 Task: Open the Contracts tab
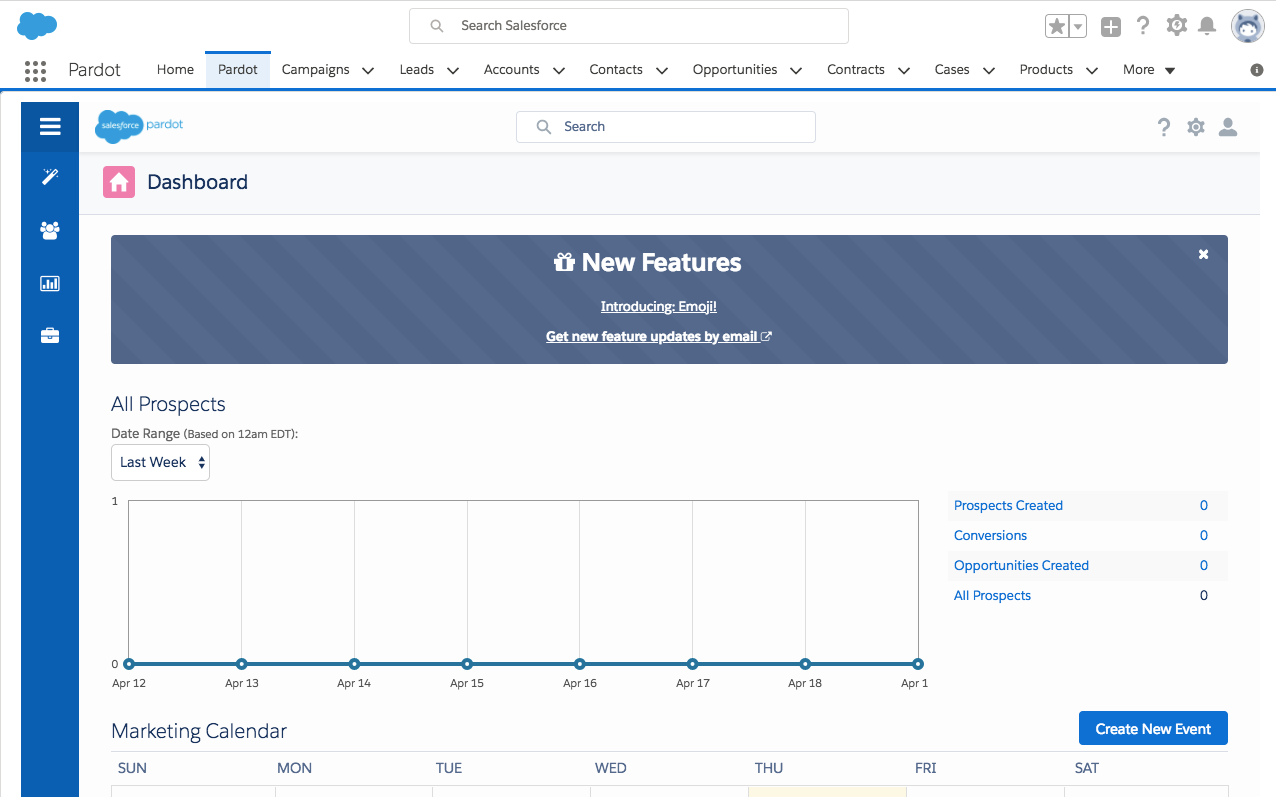pyautogui.click(x=856, y=70)
